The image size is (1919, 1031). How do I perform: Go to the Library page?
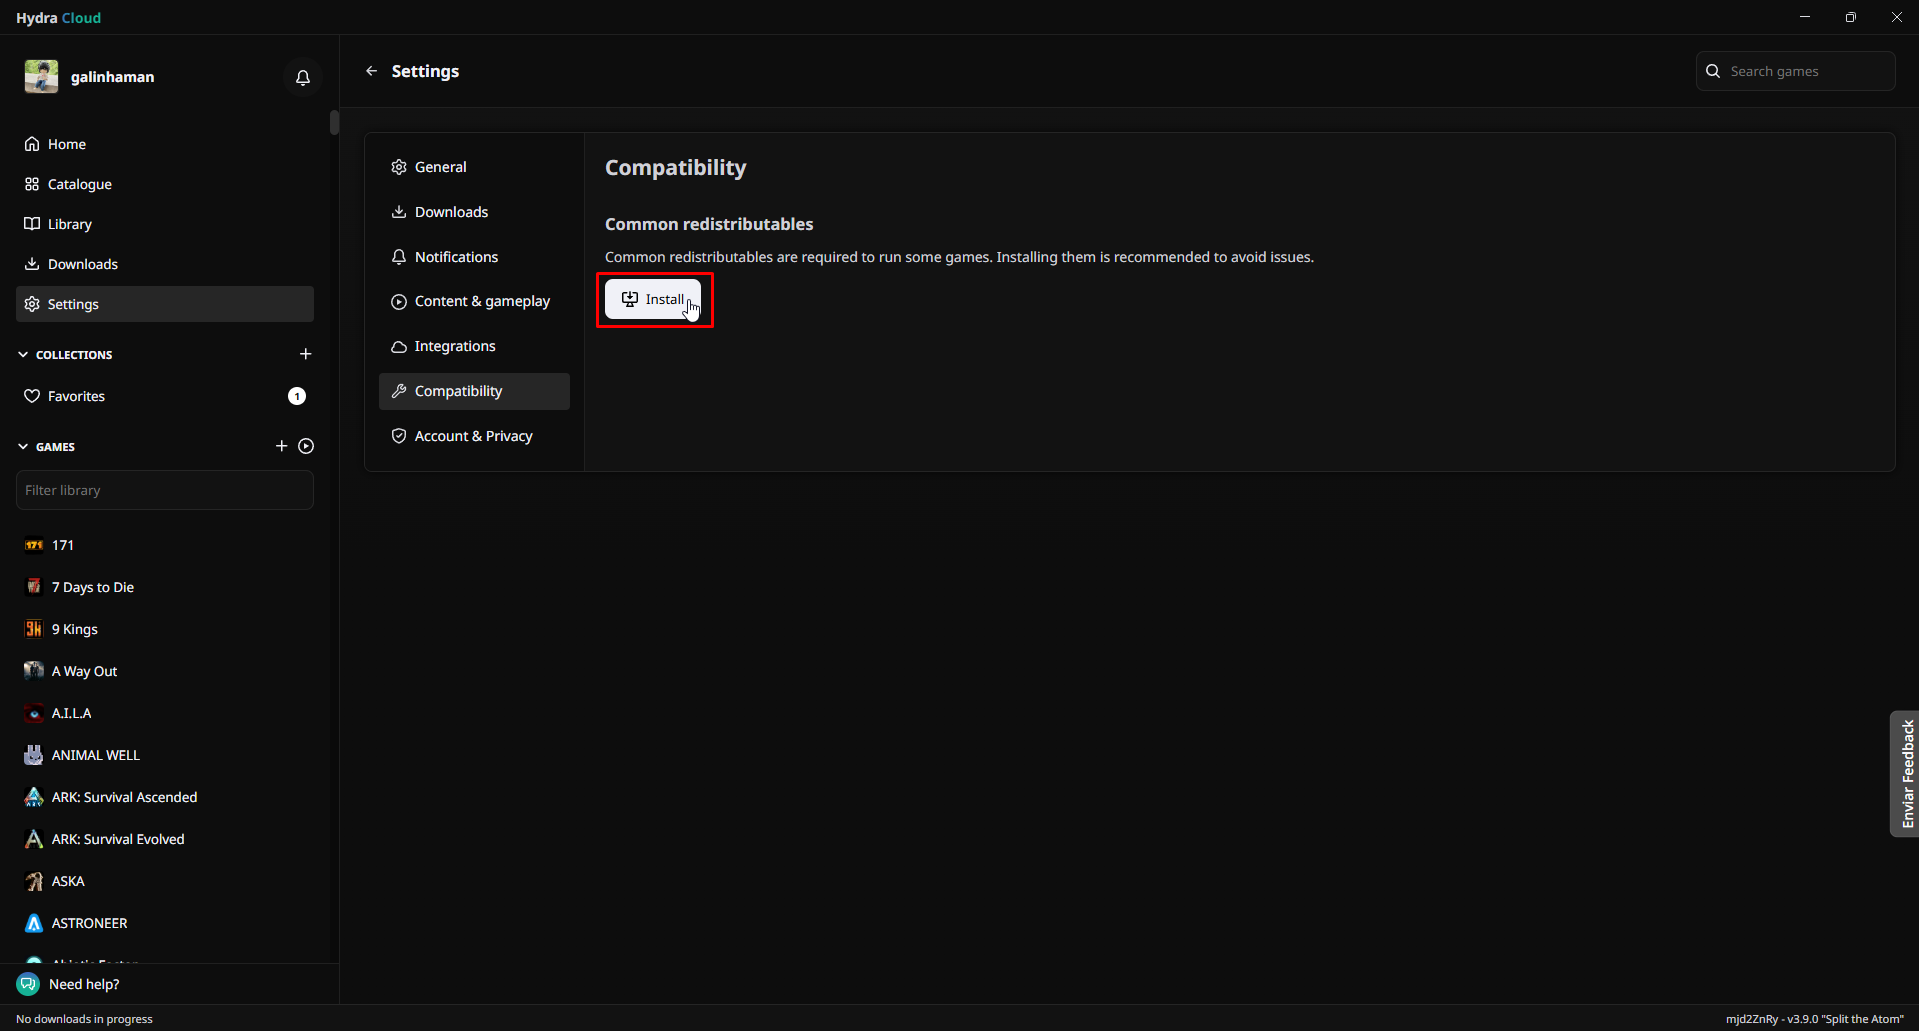click(x=69, y=224)
